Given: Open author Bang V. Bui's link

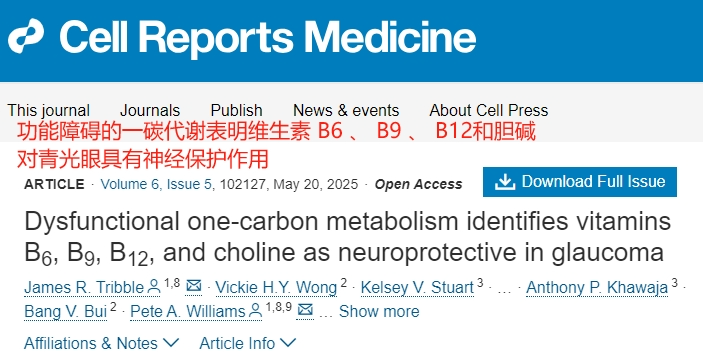Looking at the screenshot, I should pos(65,311).
